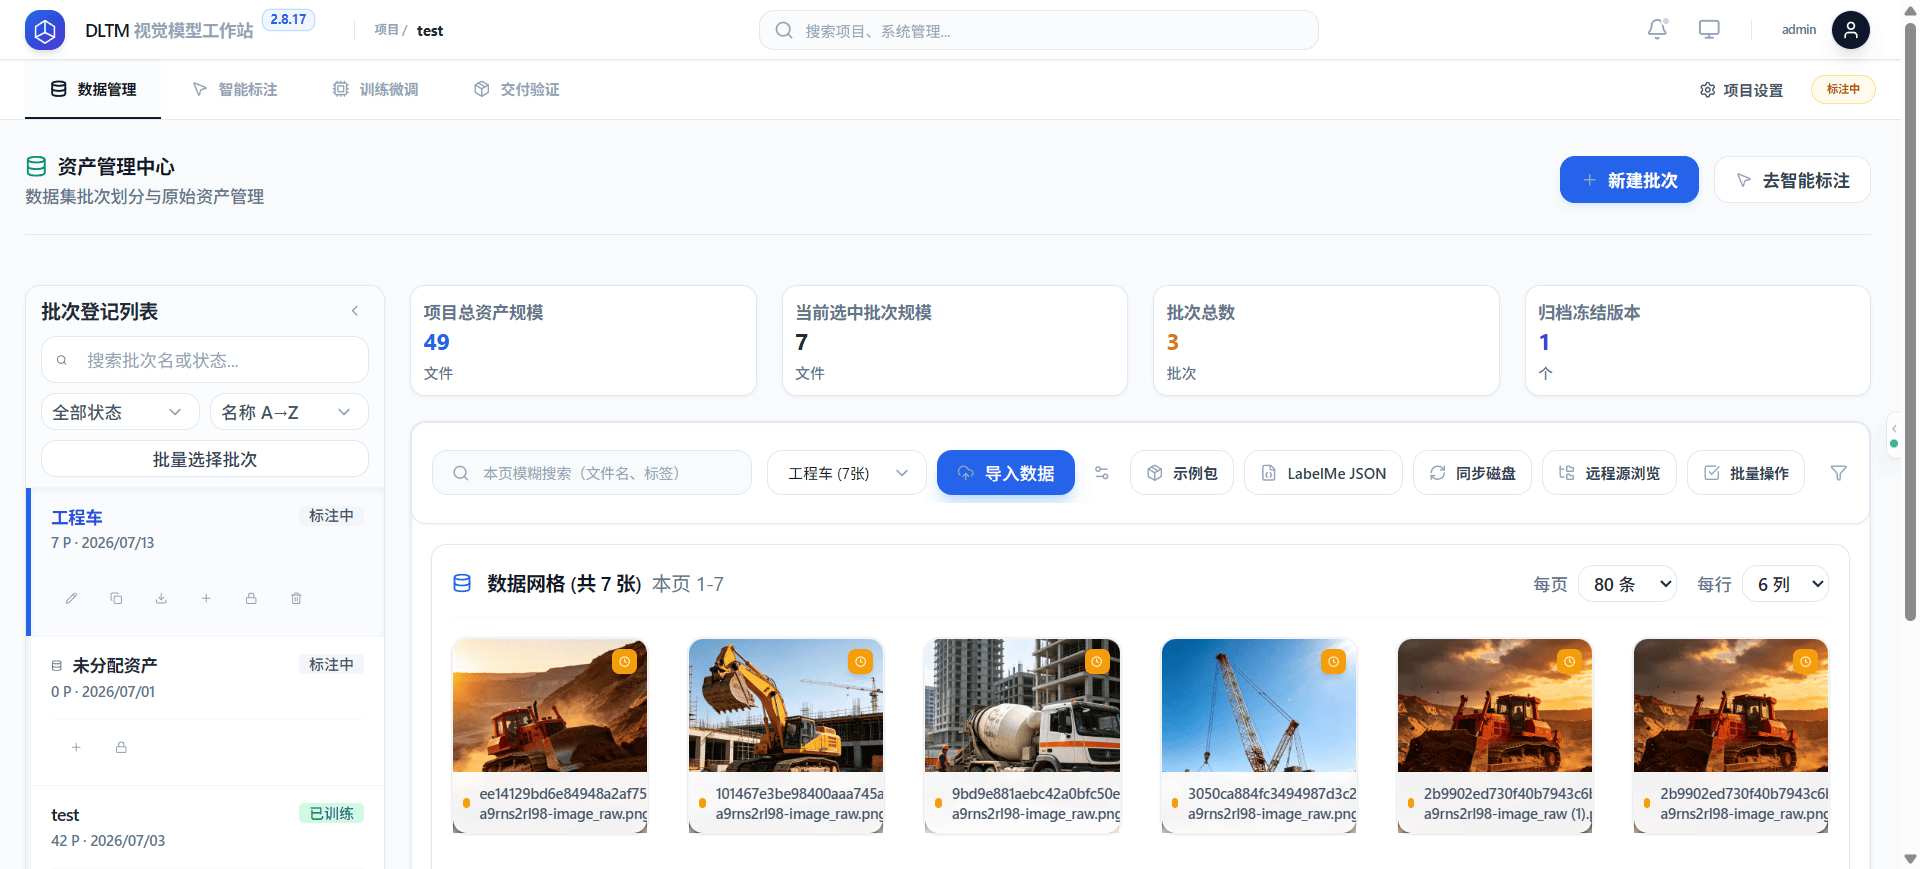Open the 名称 A→Z sort dropdown
The image size is (1920, 869).
pos(289,412)
